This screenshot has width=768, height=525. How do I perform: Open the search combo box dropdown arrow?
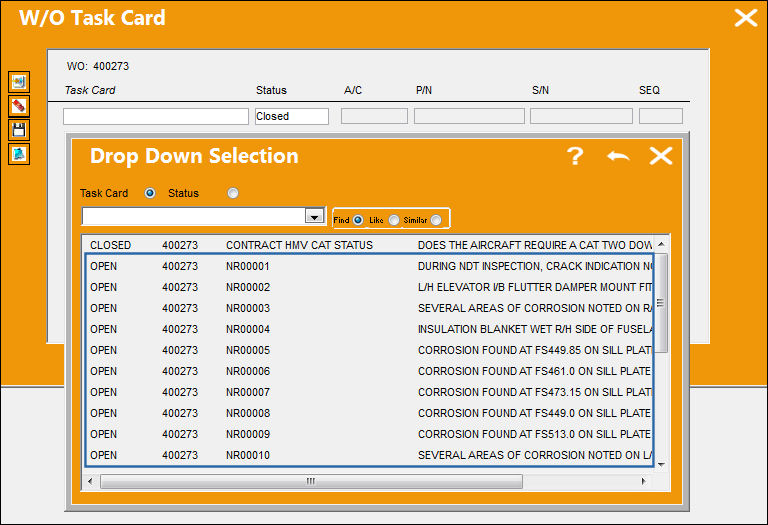click(x=314, y=216)
